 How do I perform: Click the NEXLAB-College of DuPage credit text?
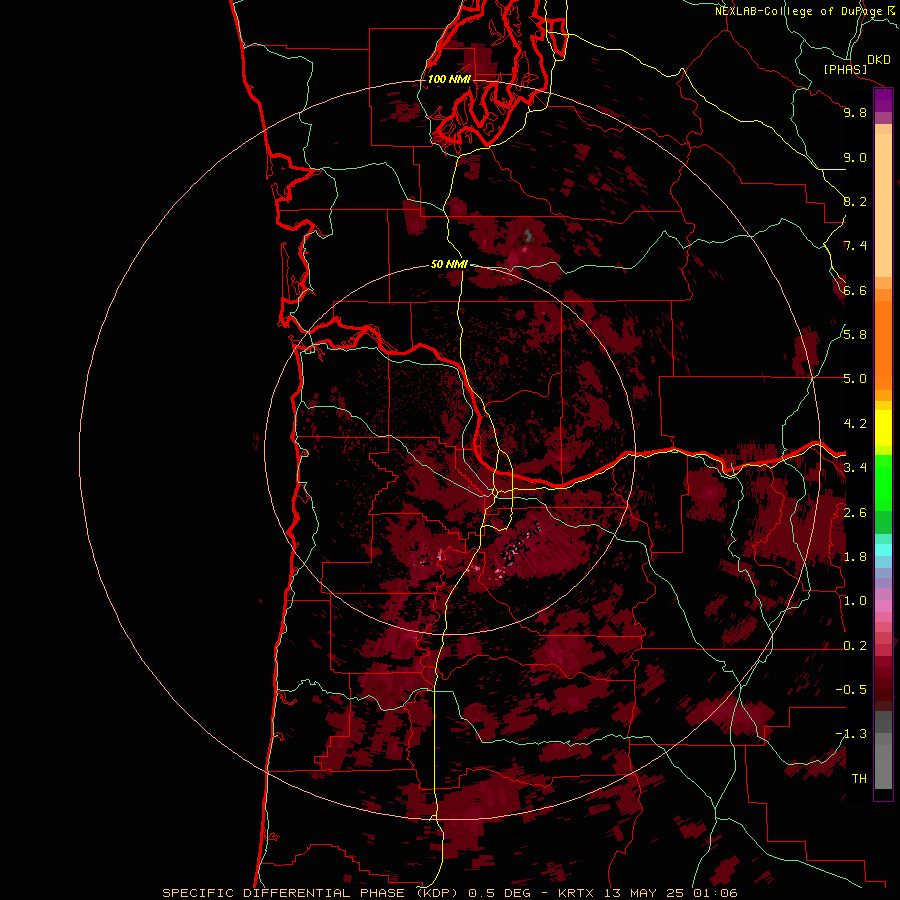(800, 11)
